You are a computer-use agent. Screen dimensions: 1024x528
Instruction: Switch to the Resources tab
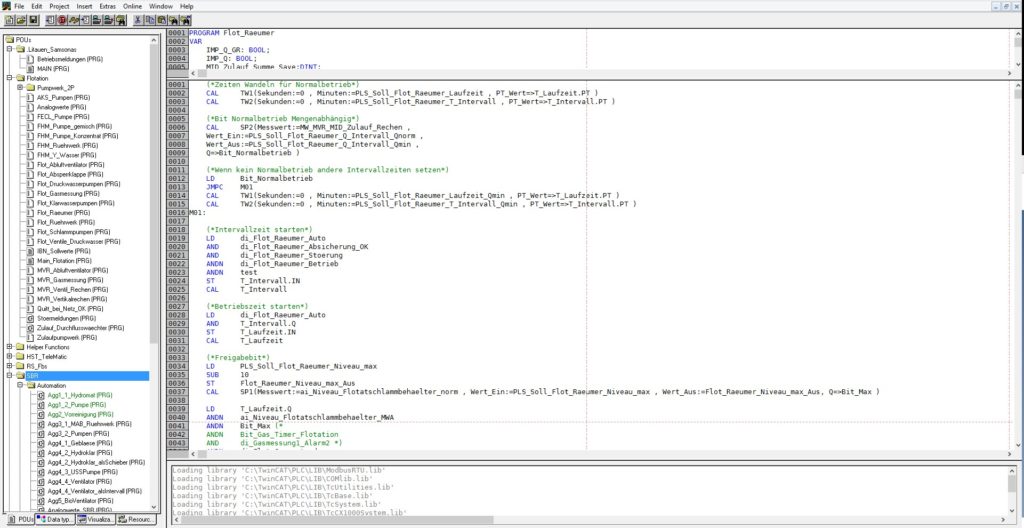click(x=136, y=520)
